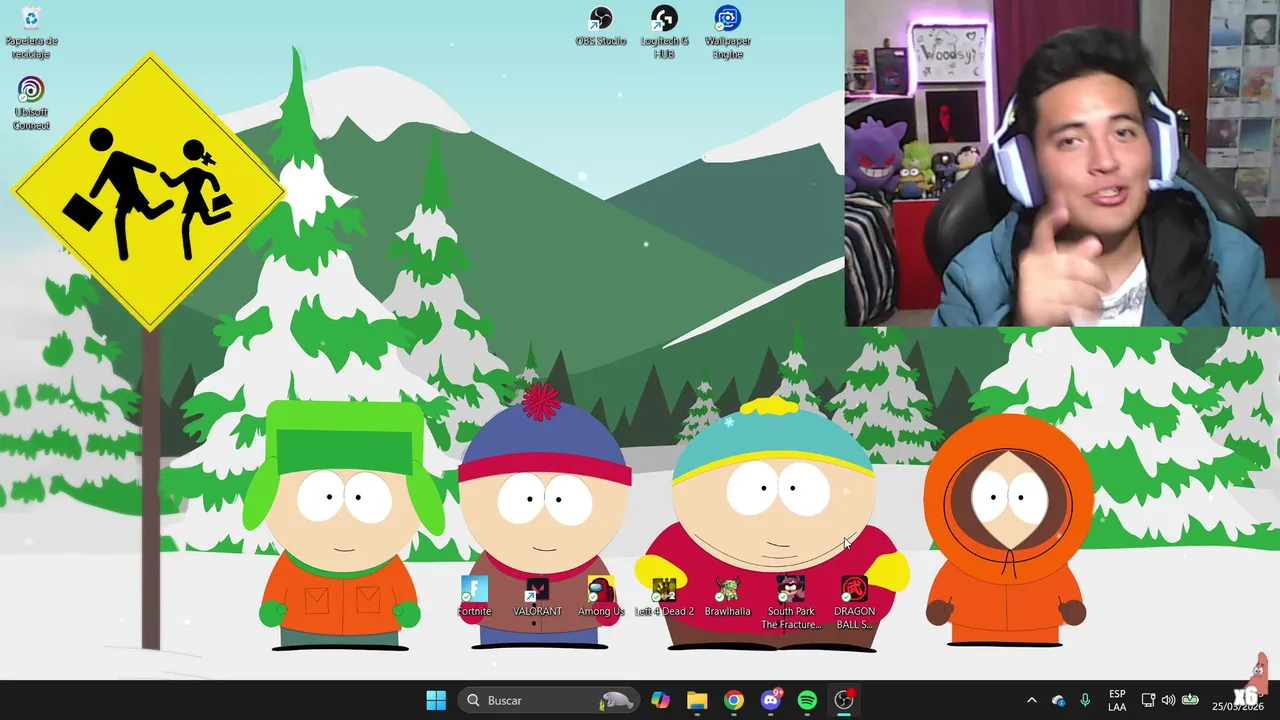Viewport: 1280px width, 720px height.
Task: Open the Papelera de reciclaje icon
Action: click(x=31, y=32)
